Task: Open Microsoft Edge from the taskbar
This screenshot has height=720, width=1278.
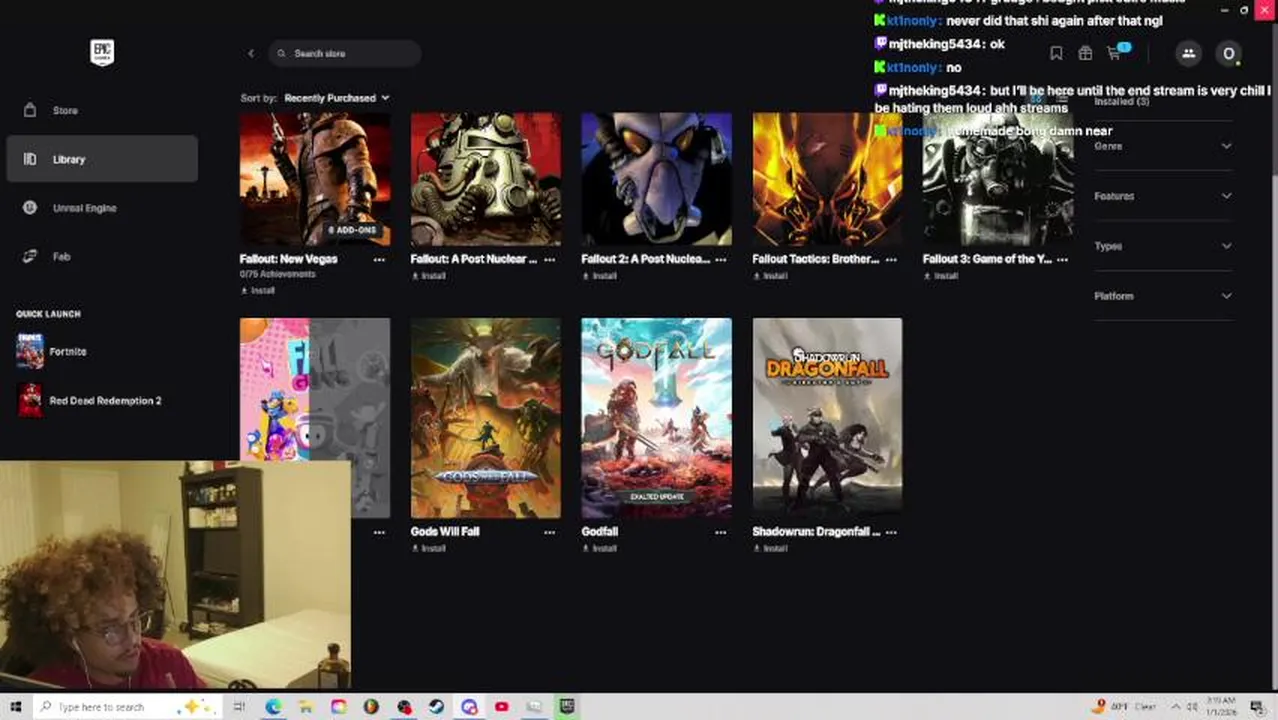Action: 273,707
